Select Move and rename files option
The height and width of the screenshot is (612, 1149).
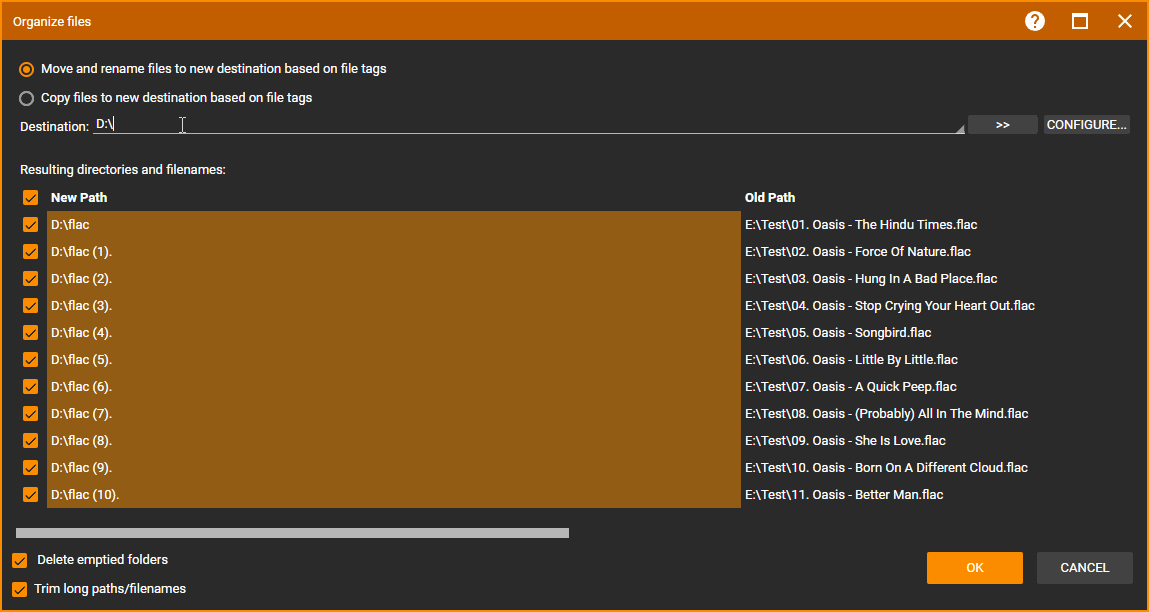(x=27, y=69)
